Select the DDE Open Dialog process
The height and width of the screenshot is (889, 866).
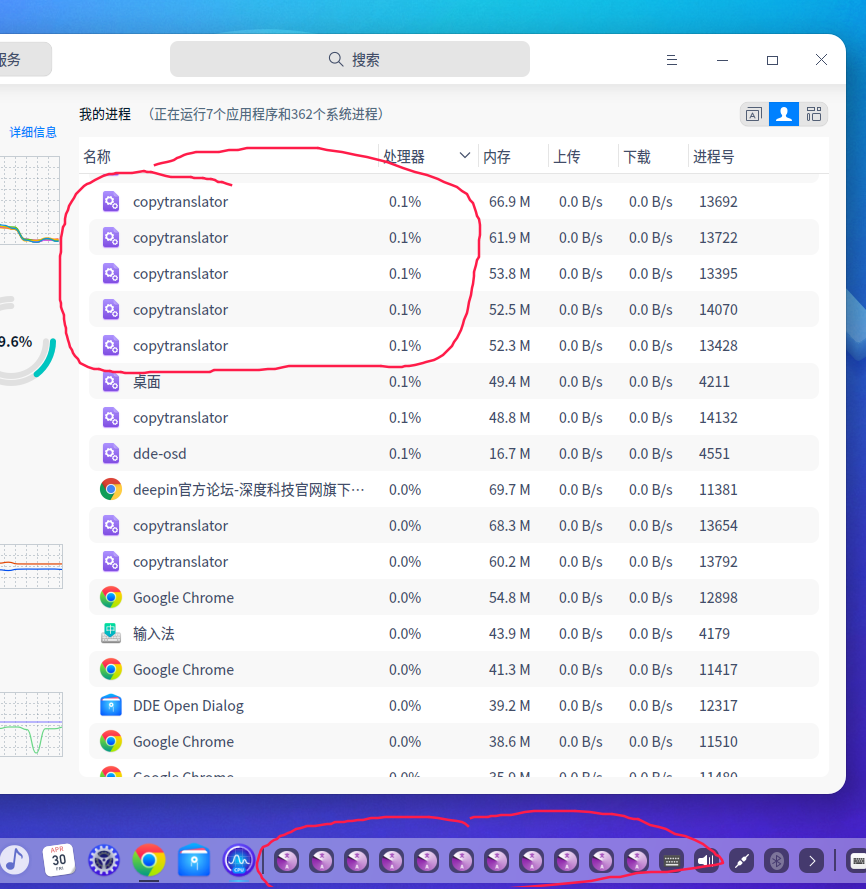click(x=454, y=706)
